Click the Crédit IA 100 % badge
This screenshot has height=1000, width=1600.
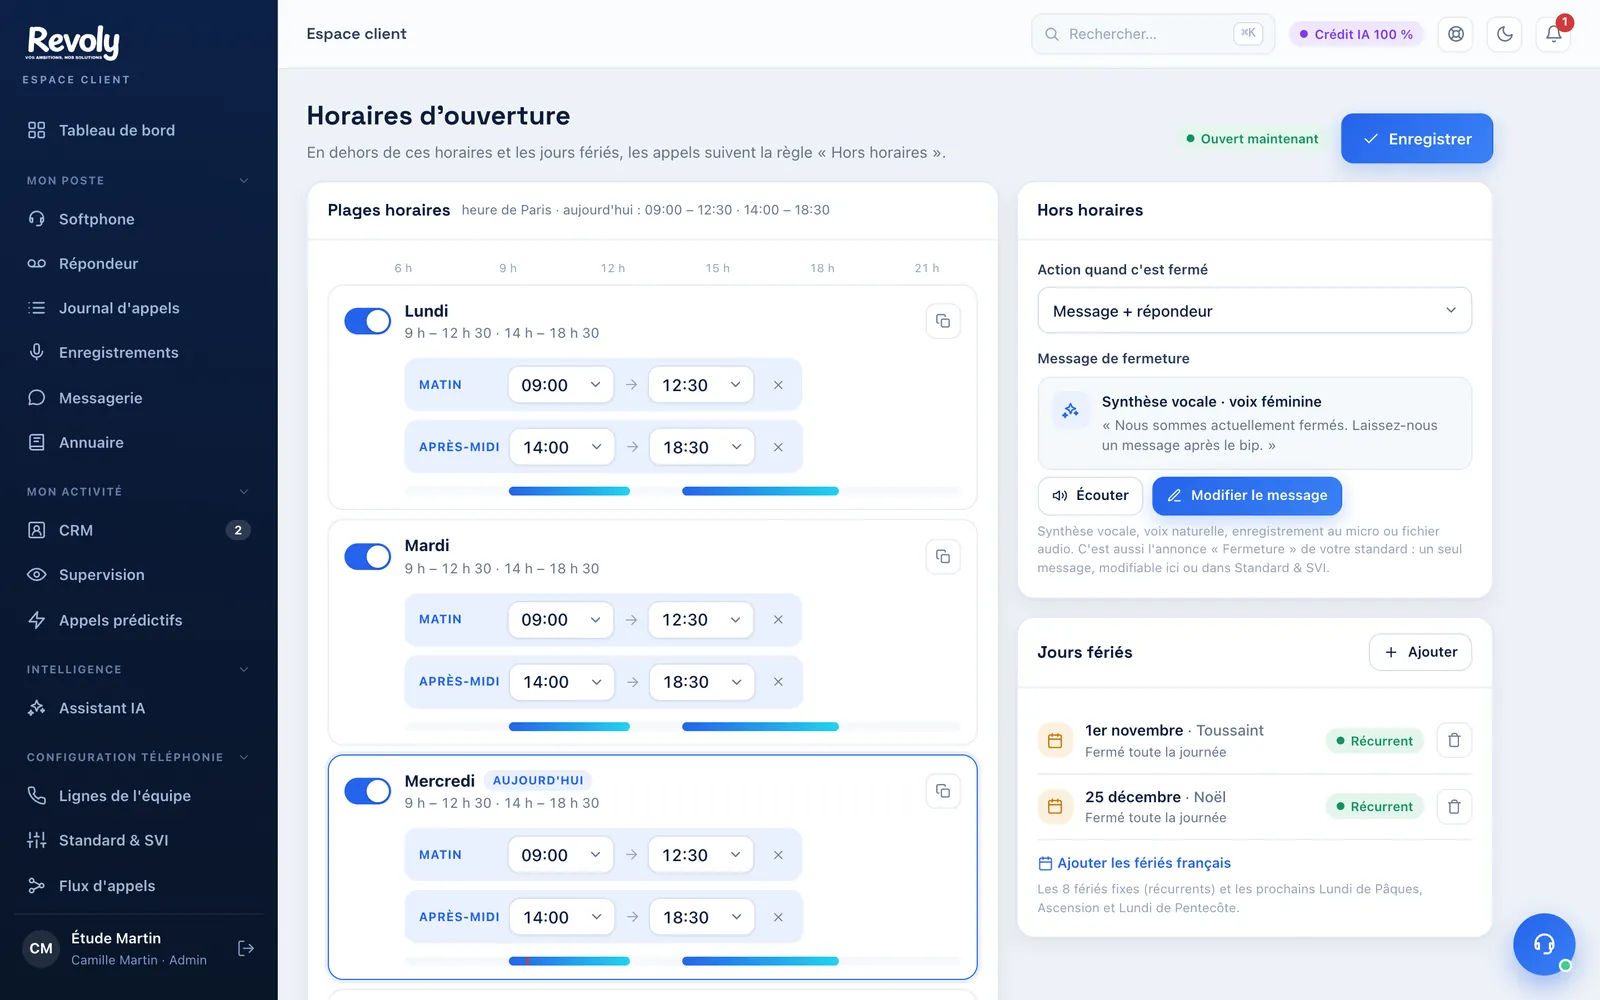point(1356,34)
